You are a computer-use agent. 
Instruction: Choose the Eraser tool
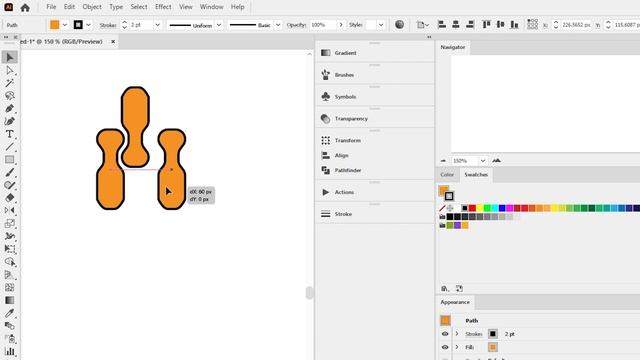[x=10, y=198]
